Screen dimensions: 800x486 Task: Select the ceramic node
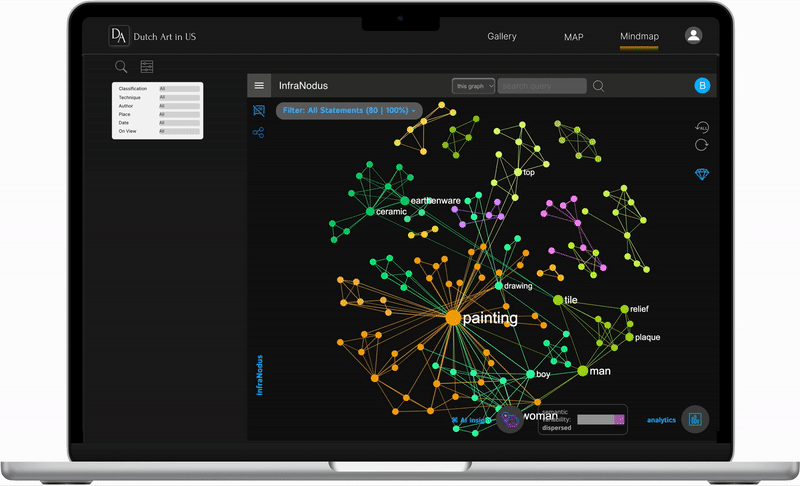[370, 211]
